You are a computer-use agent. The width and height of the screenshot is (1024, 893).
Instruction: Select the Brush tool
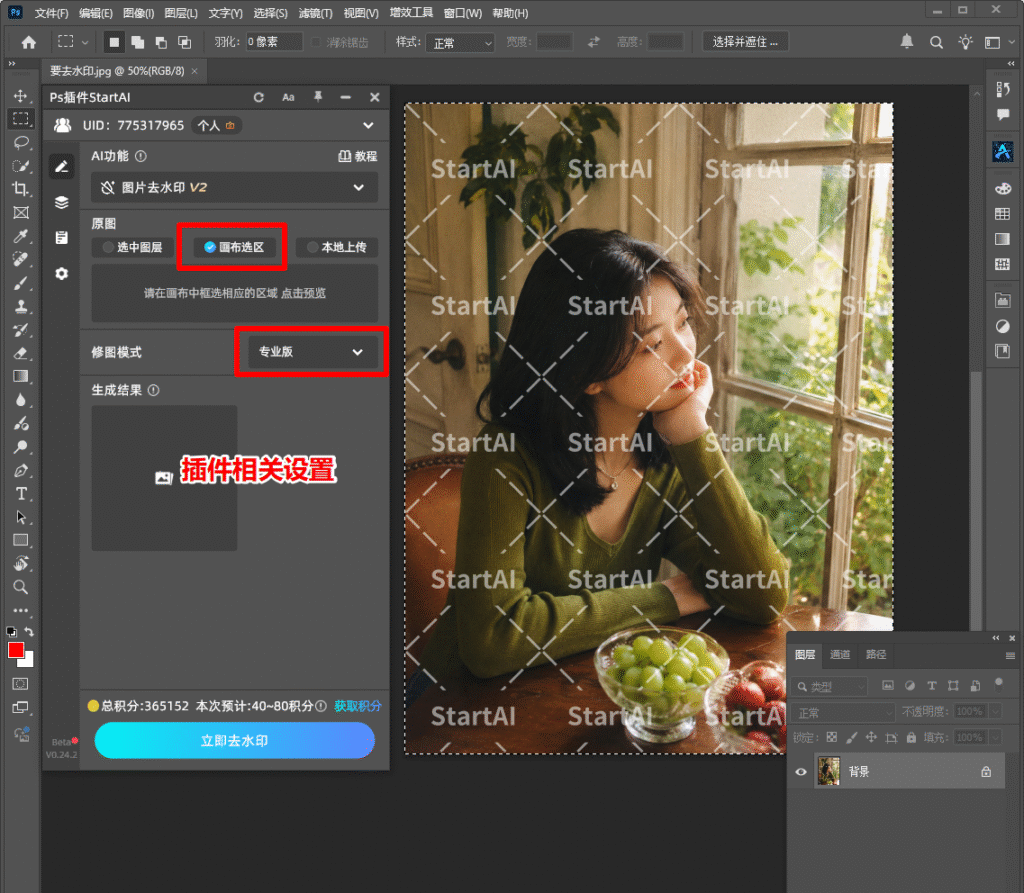coord(20,283)
